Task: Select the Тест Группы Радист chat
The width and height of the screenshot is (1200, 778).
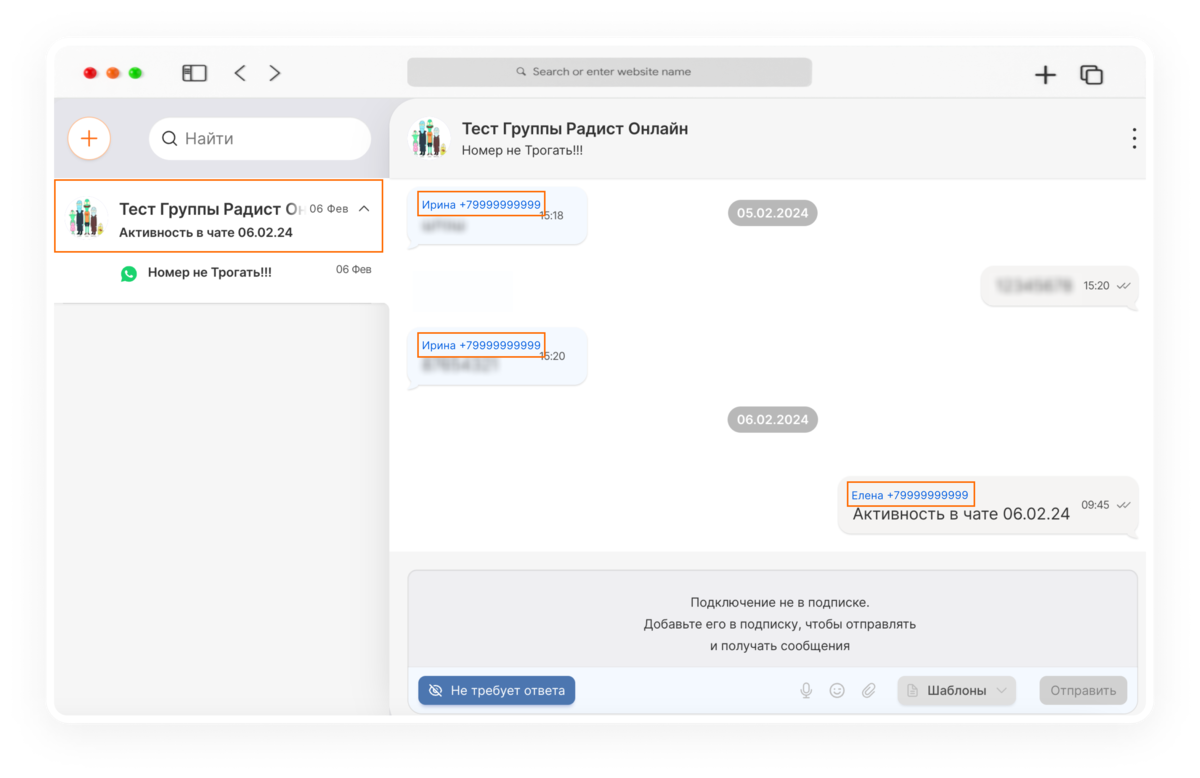Action: click(219, 216)
